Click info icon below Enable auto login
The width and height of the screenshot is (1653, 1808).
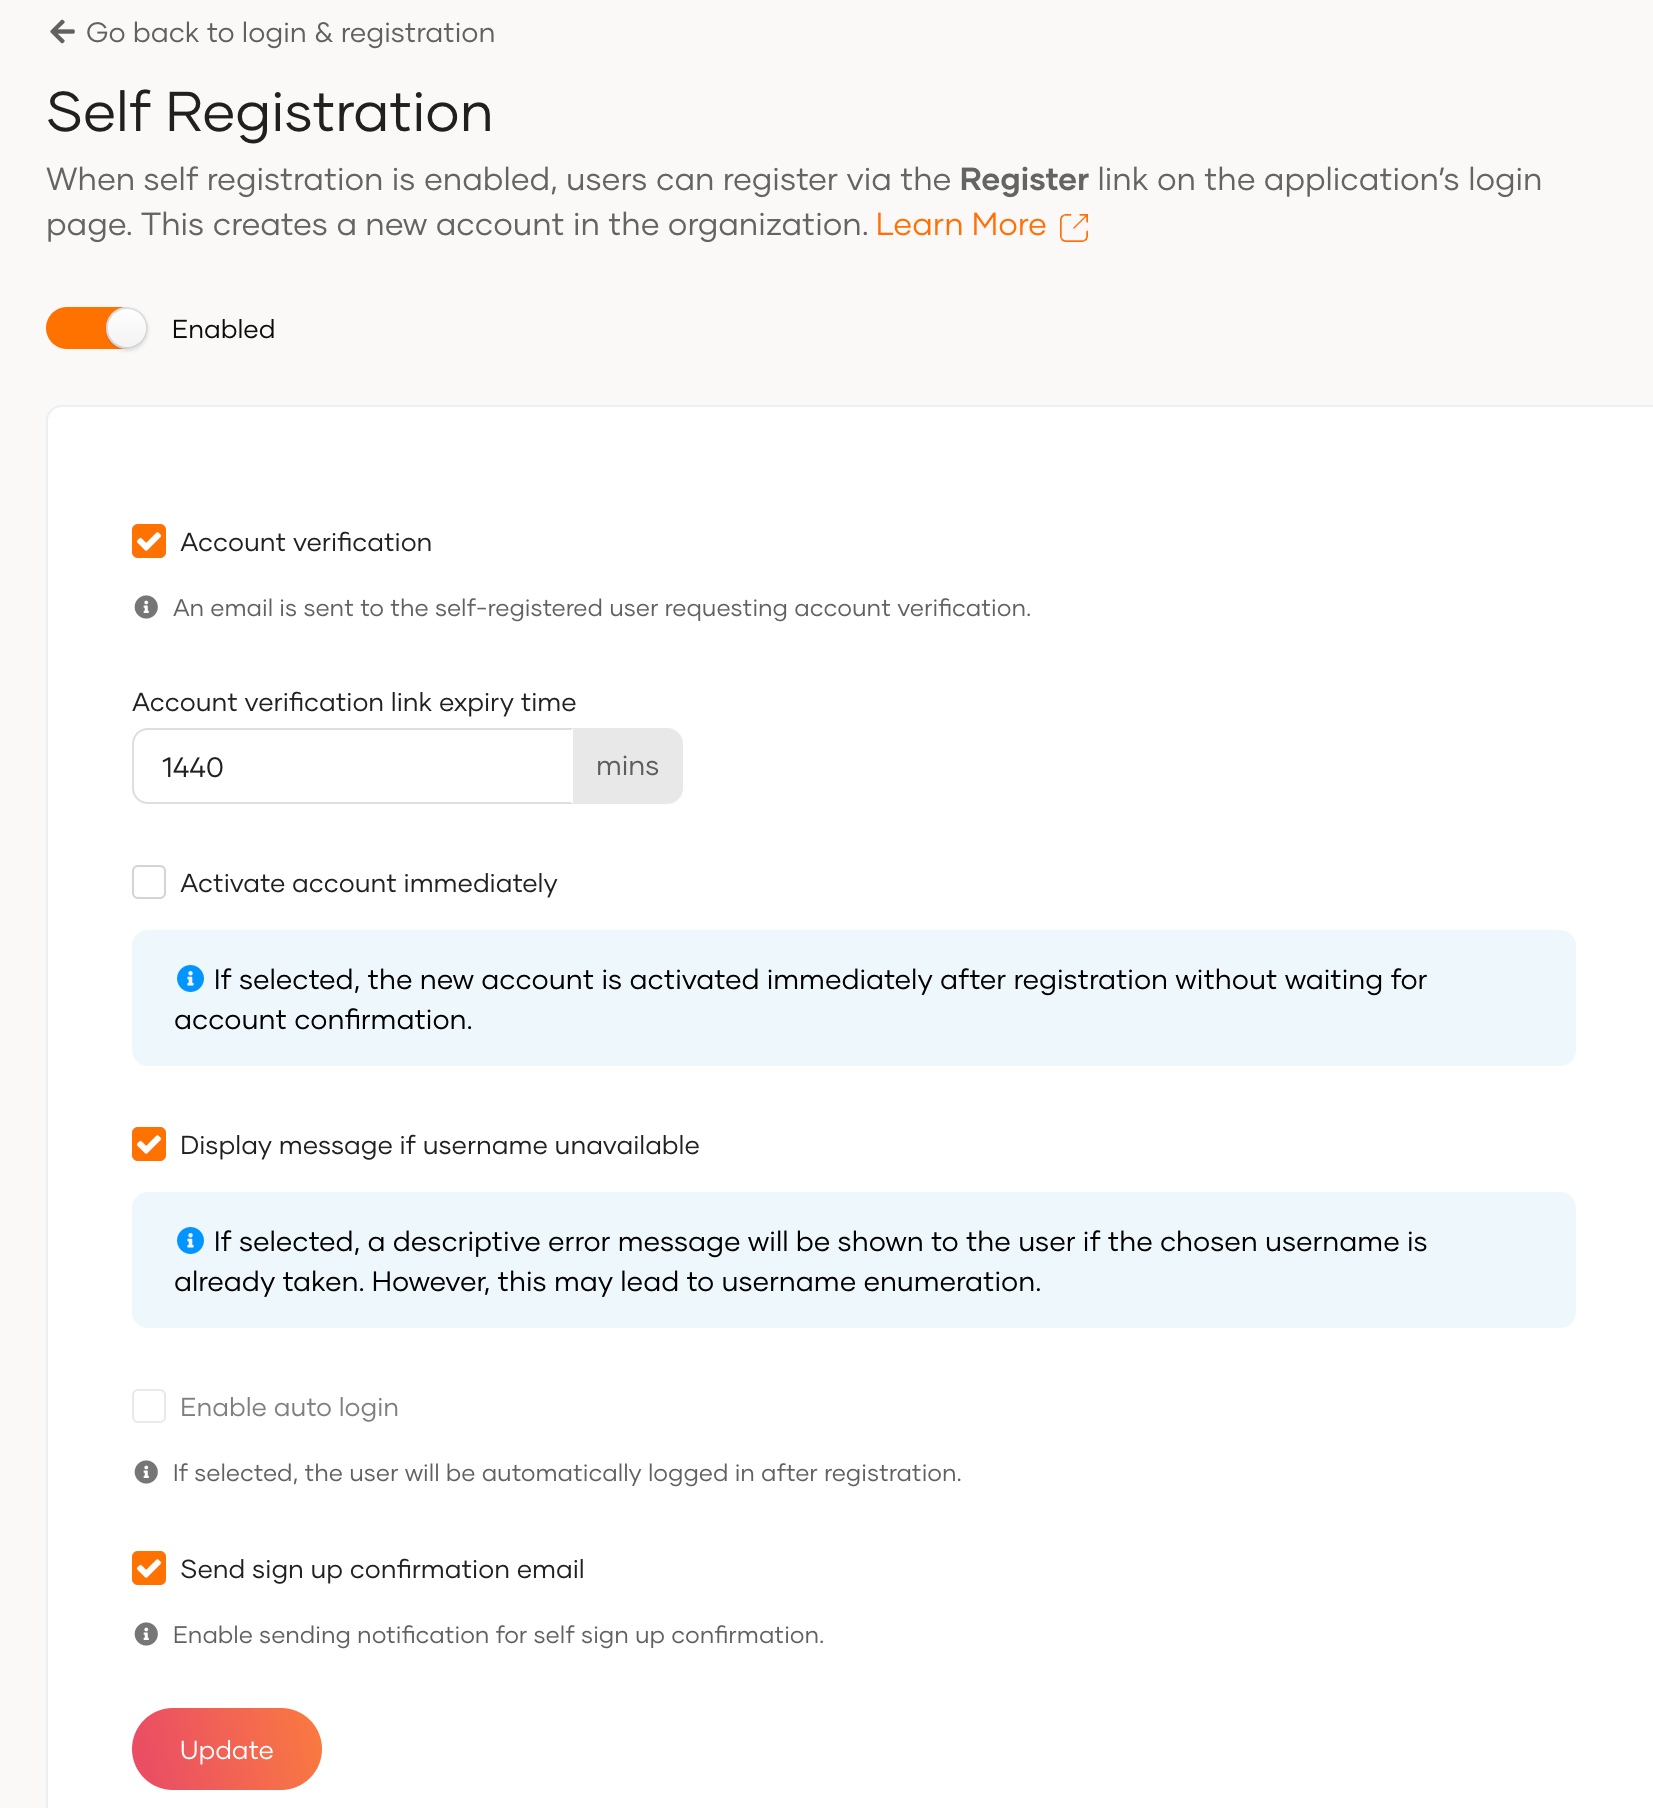(147, 1472)
